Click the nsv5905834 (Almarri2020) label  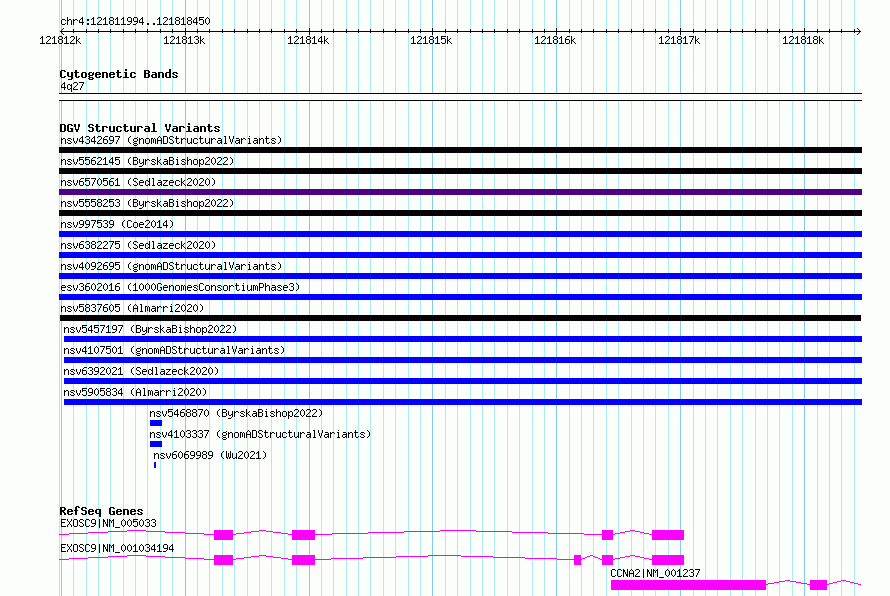coord(135,392)
